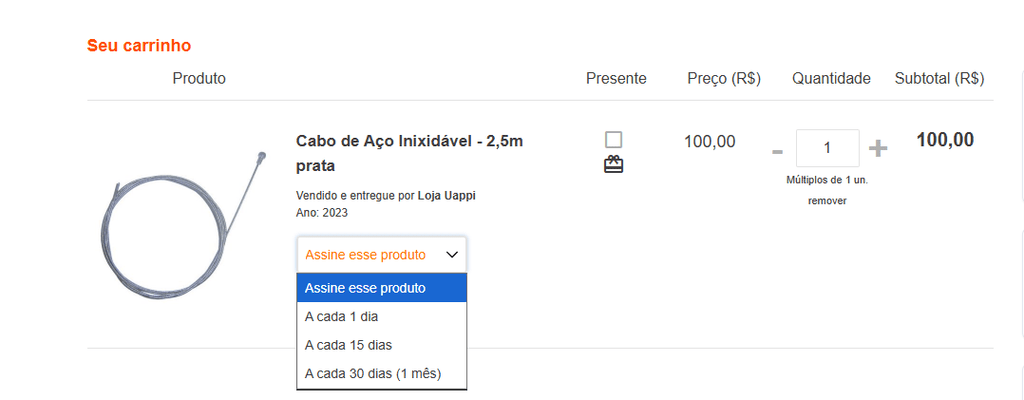Pick the A cada 15 dias option
The width and height of the screenshot is (1024, 400).
click(381, 345)
